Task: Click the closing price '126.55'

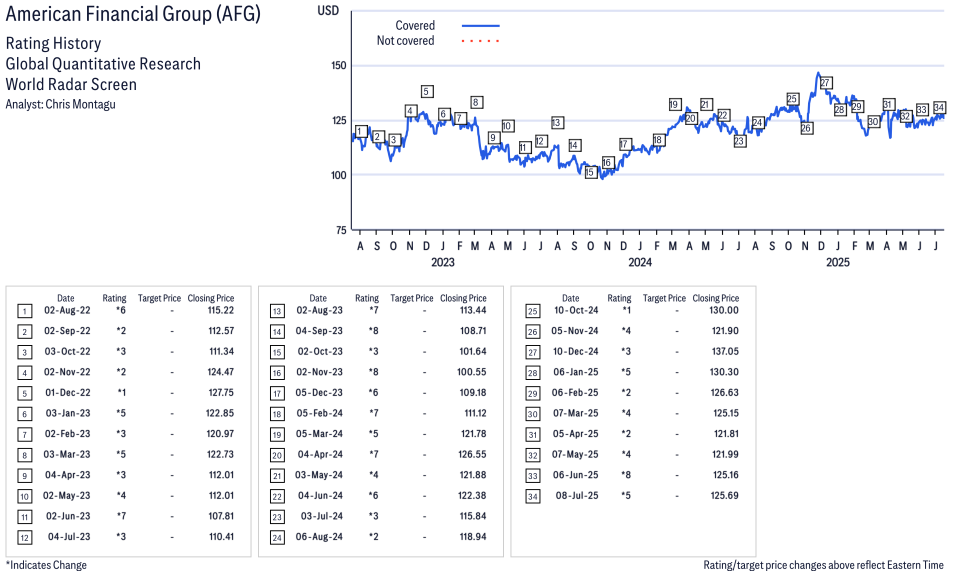Action: coord(472,455)
